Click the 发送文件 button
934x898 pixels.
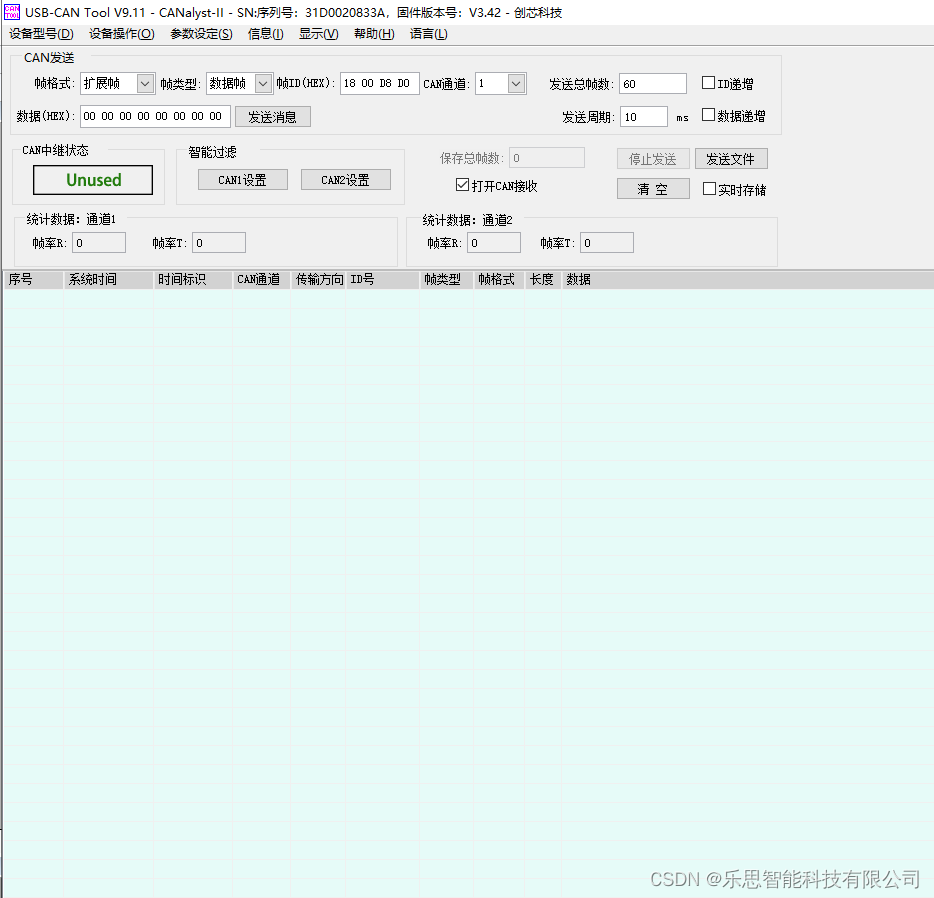pos(731,158)
